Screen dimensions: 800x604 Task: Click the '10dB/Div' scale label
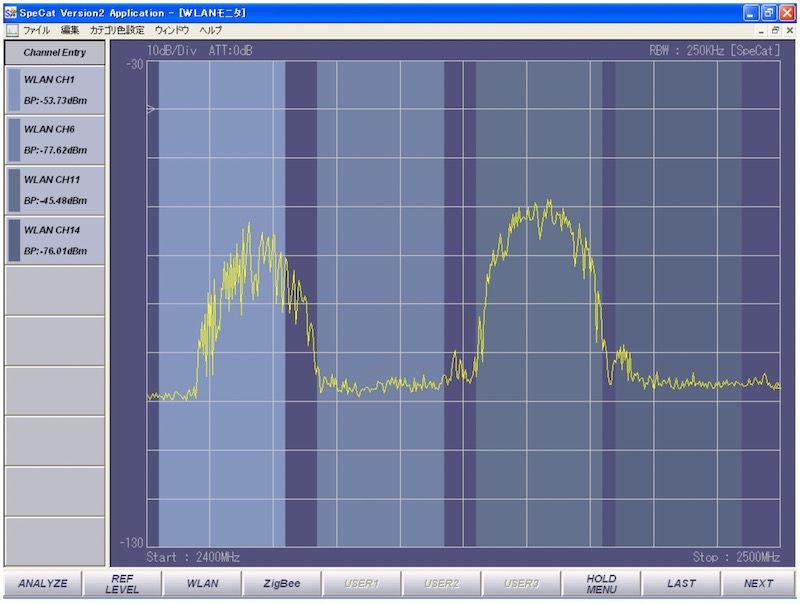pos(172,51)
